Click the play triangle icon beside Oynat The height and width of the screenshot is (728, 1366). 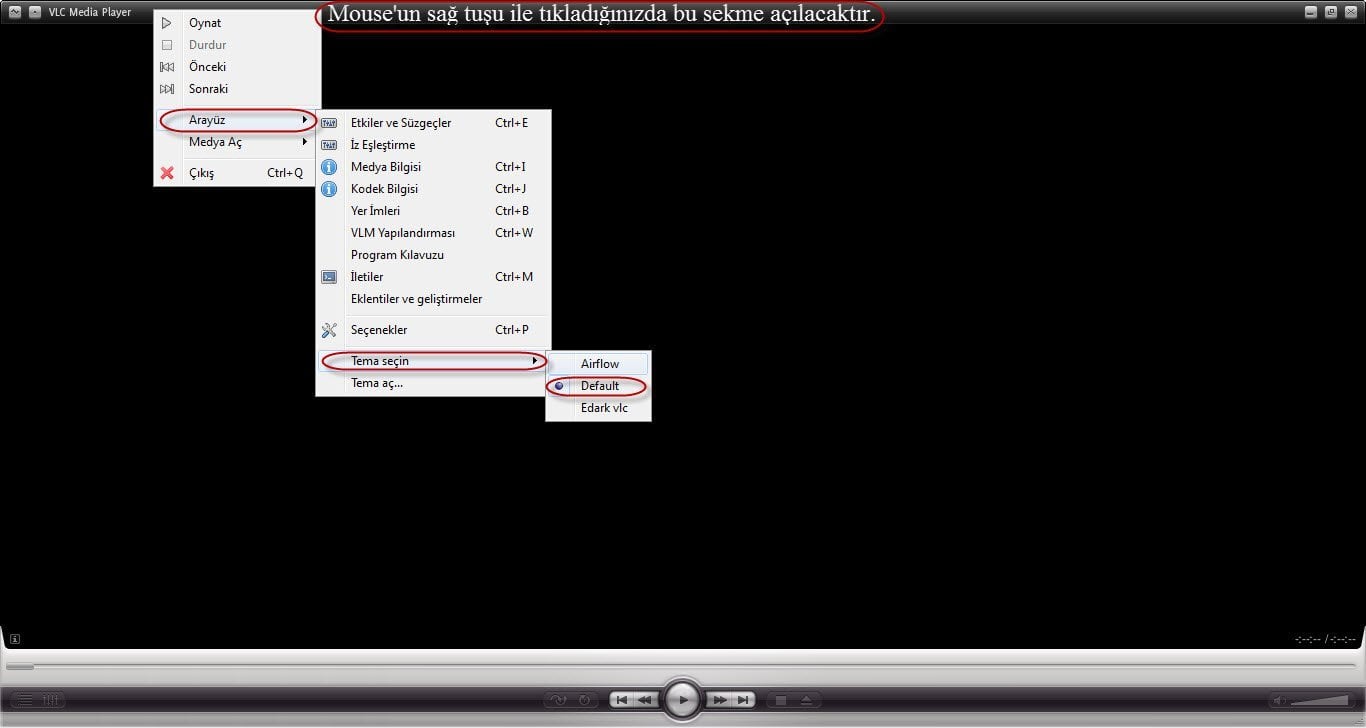pyautogui.click(x=167, y=23)
